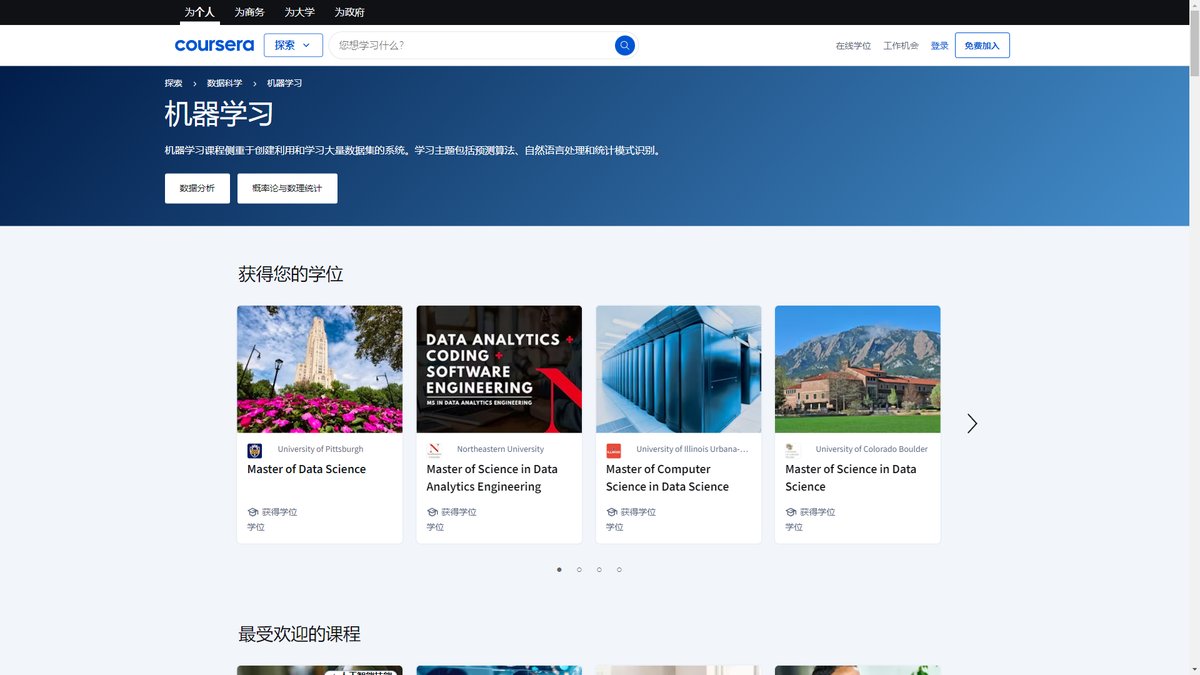Open Master of Data Science title

tap(306, 469)
